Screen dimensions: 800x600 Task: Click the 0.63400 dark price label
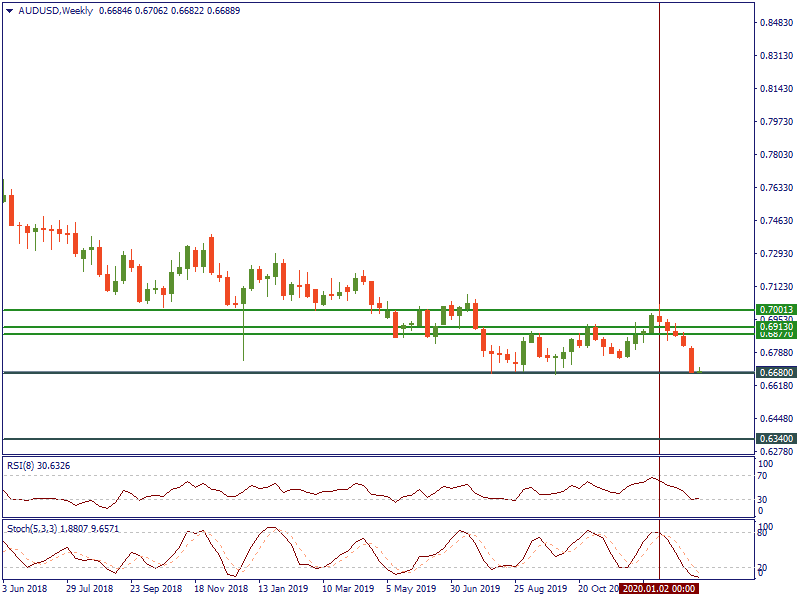(x=775, y=438)
